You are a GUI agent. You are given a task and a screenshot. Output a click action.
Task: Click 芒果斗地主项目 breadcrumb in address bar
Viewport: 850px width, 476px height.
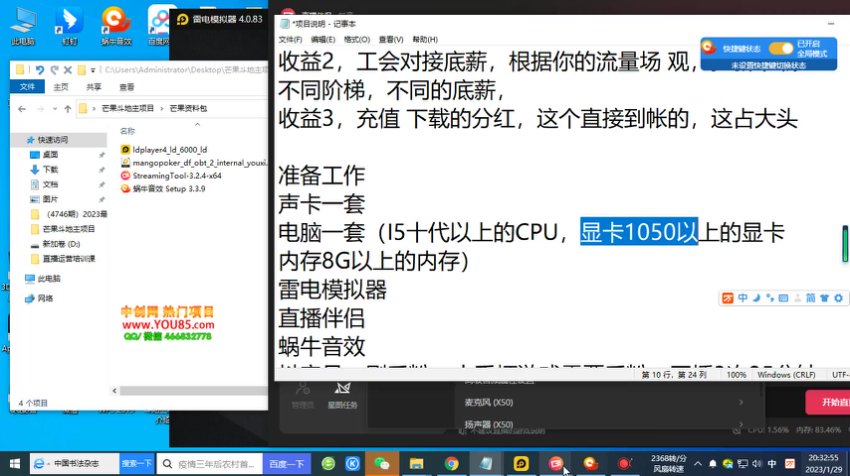click(128, 108)
